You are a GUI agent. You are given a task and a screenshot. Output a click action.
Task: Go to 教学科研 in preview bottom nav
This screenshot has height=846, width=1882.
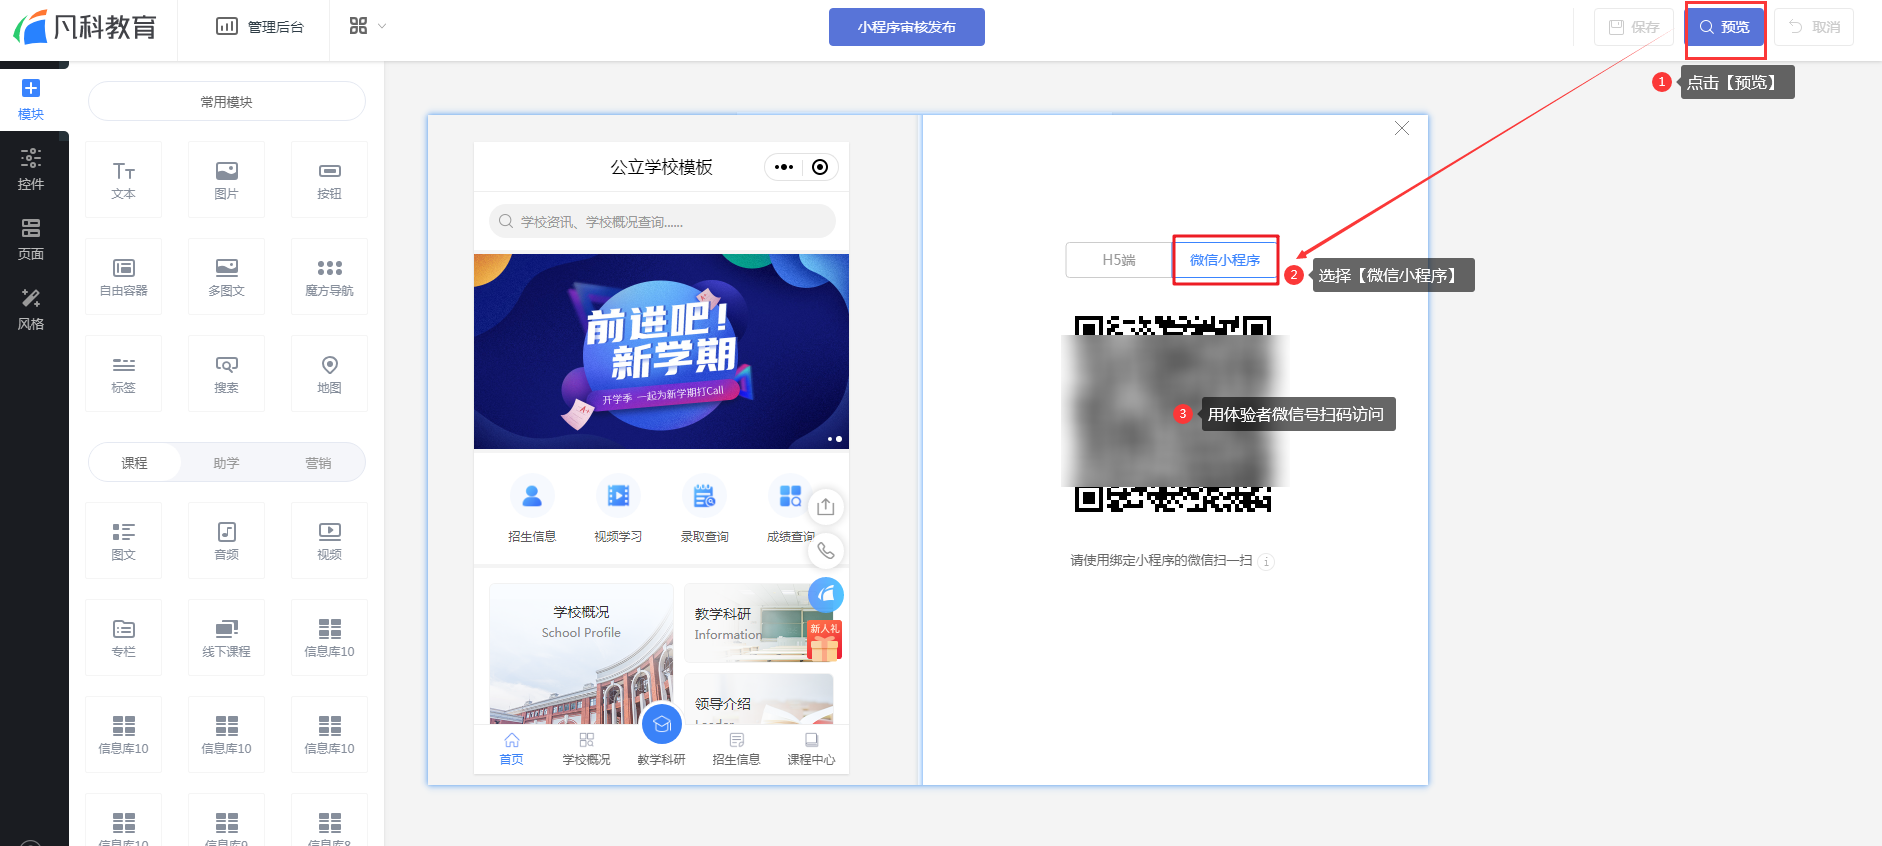coord(661,738)
